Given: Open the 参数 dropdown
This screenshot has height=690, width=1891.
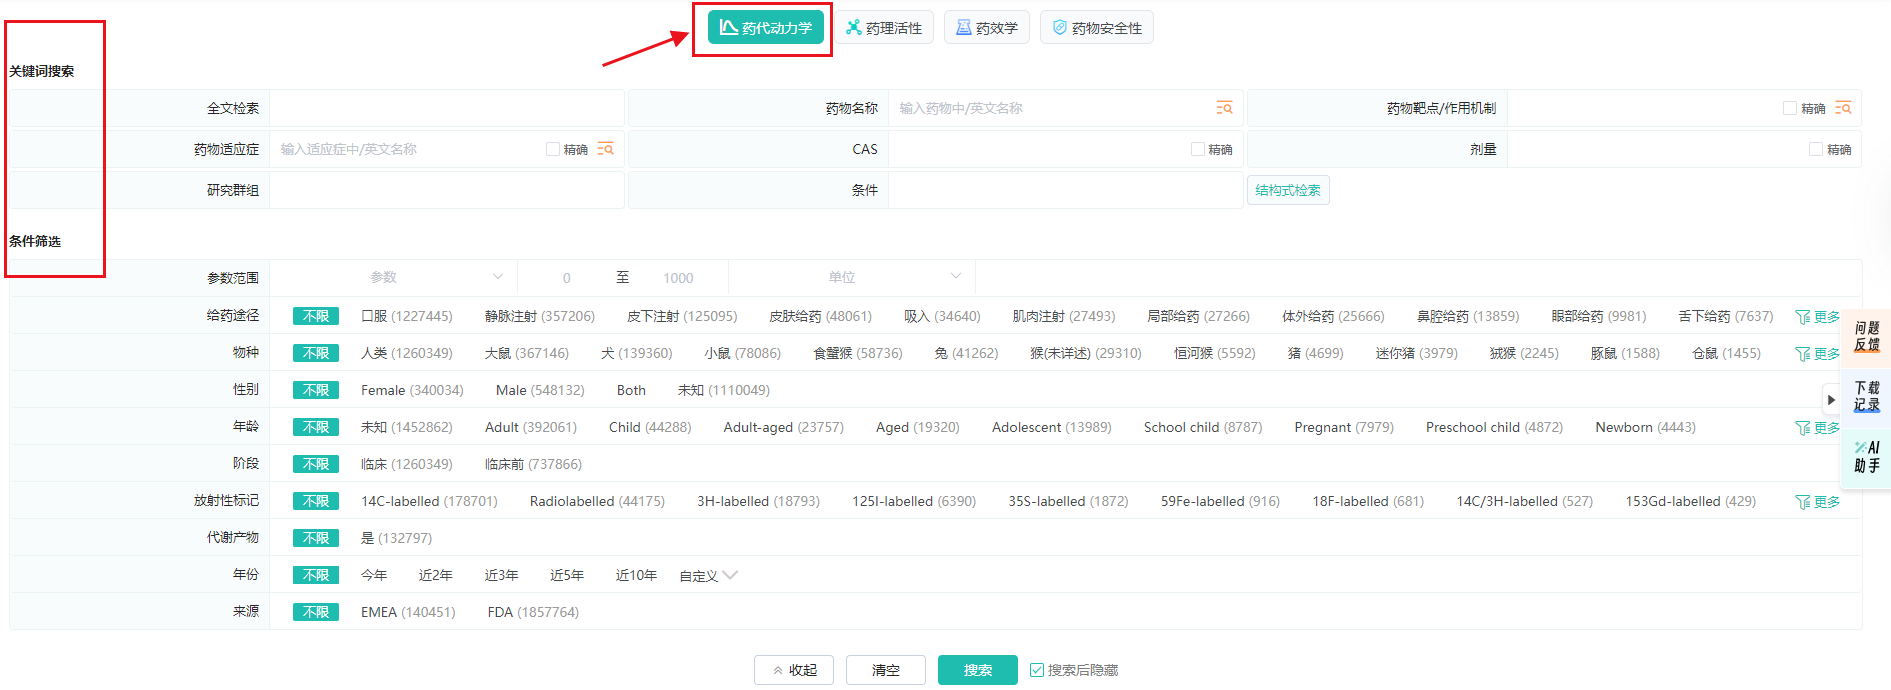Looking at the screenshot, I should [x=394, y=277].
